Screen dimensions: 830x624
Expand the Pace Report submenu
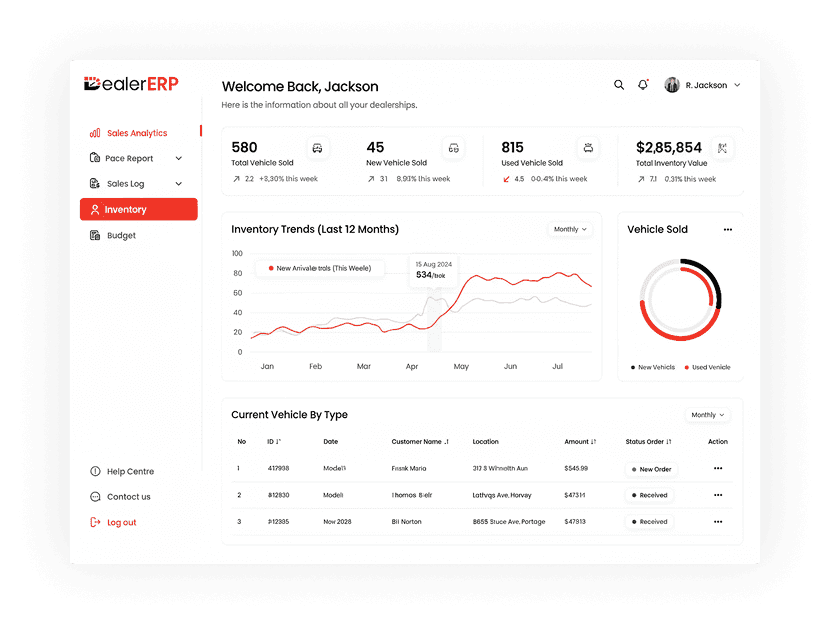[x=179, y=158]
